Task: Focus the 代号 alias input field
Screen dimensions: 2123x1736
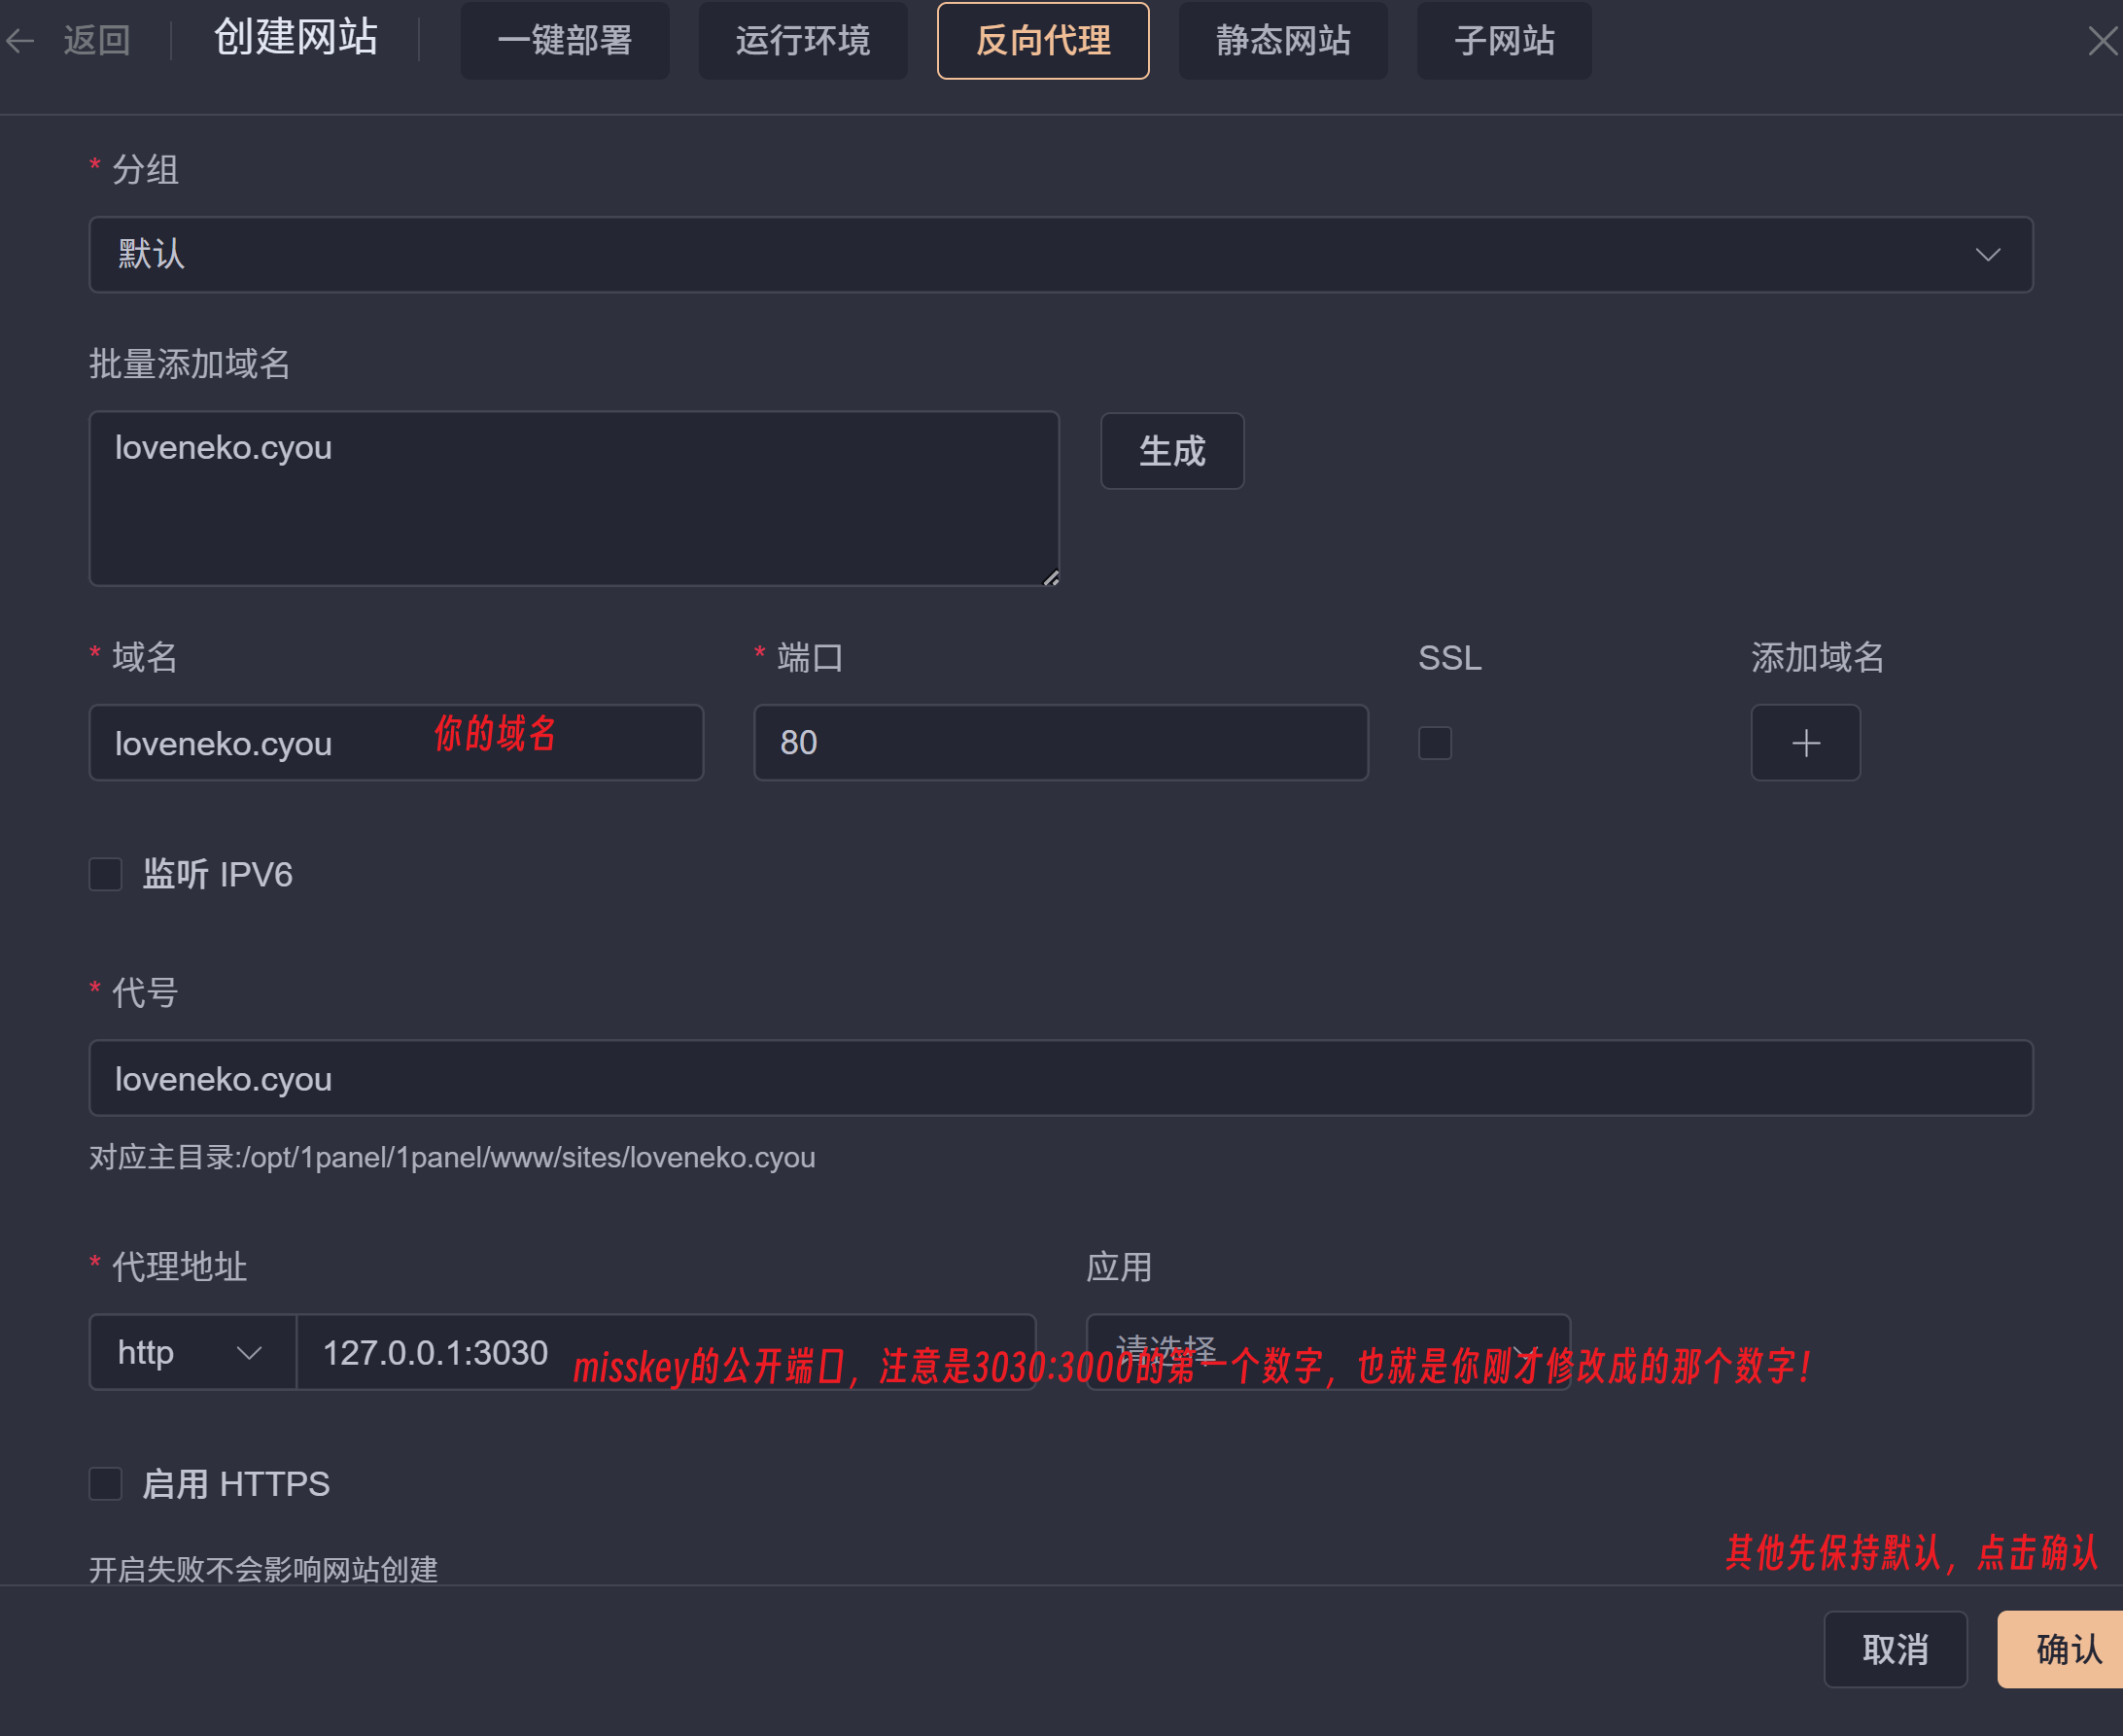Action: [1060, 1079]
